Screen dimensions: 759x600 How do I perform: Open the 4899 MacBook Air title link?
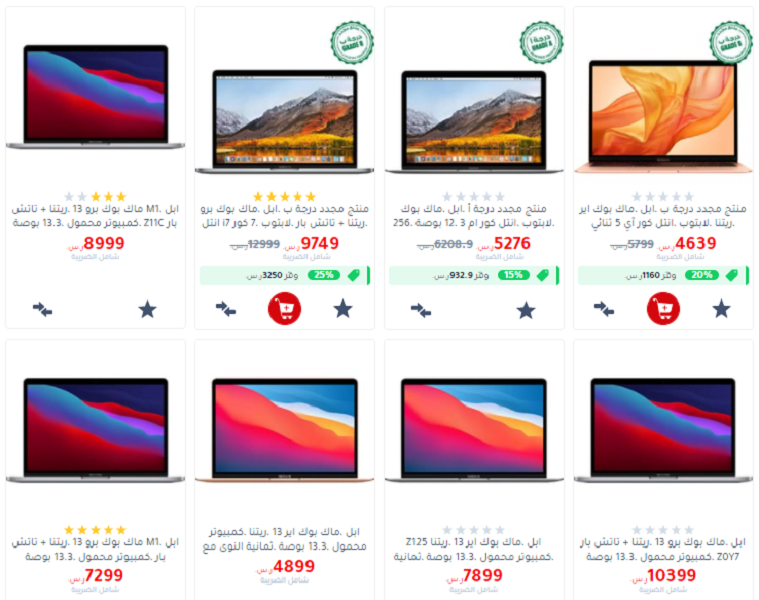tap(285, 539)
